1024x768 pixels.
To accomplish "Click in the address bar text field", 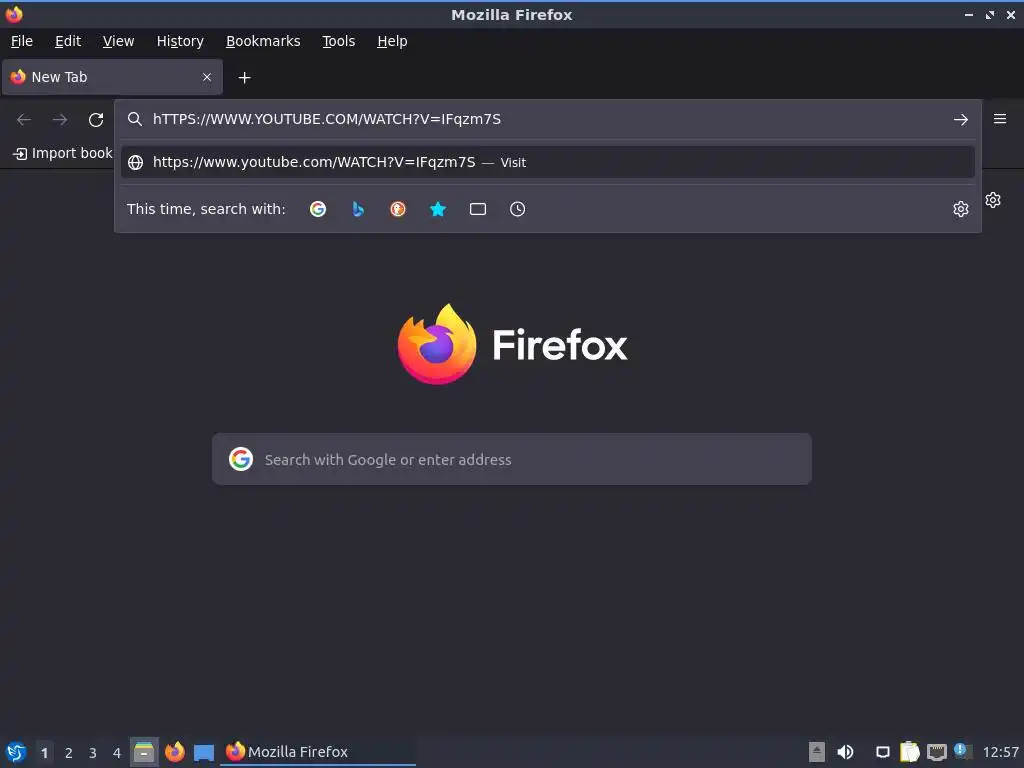I will (x=547, y=119).
